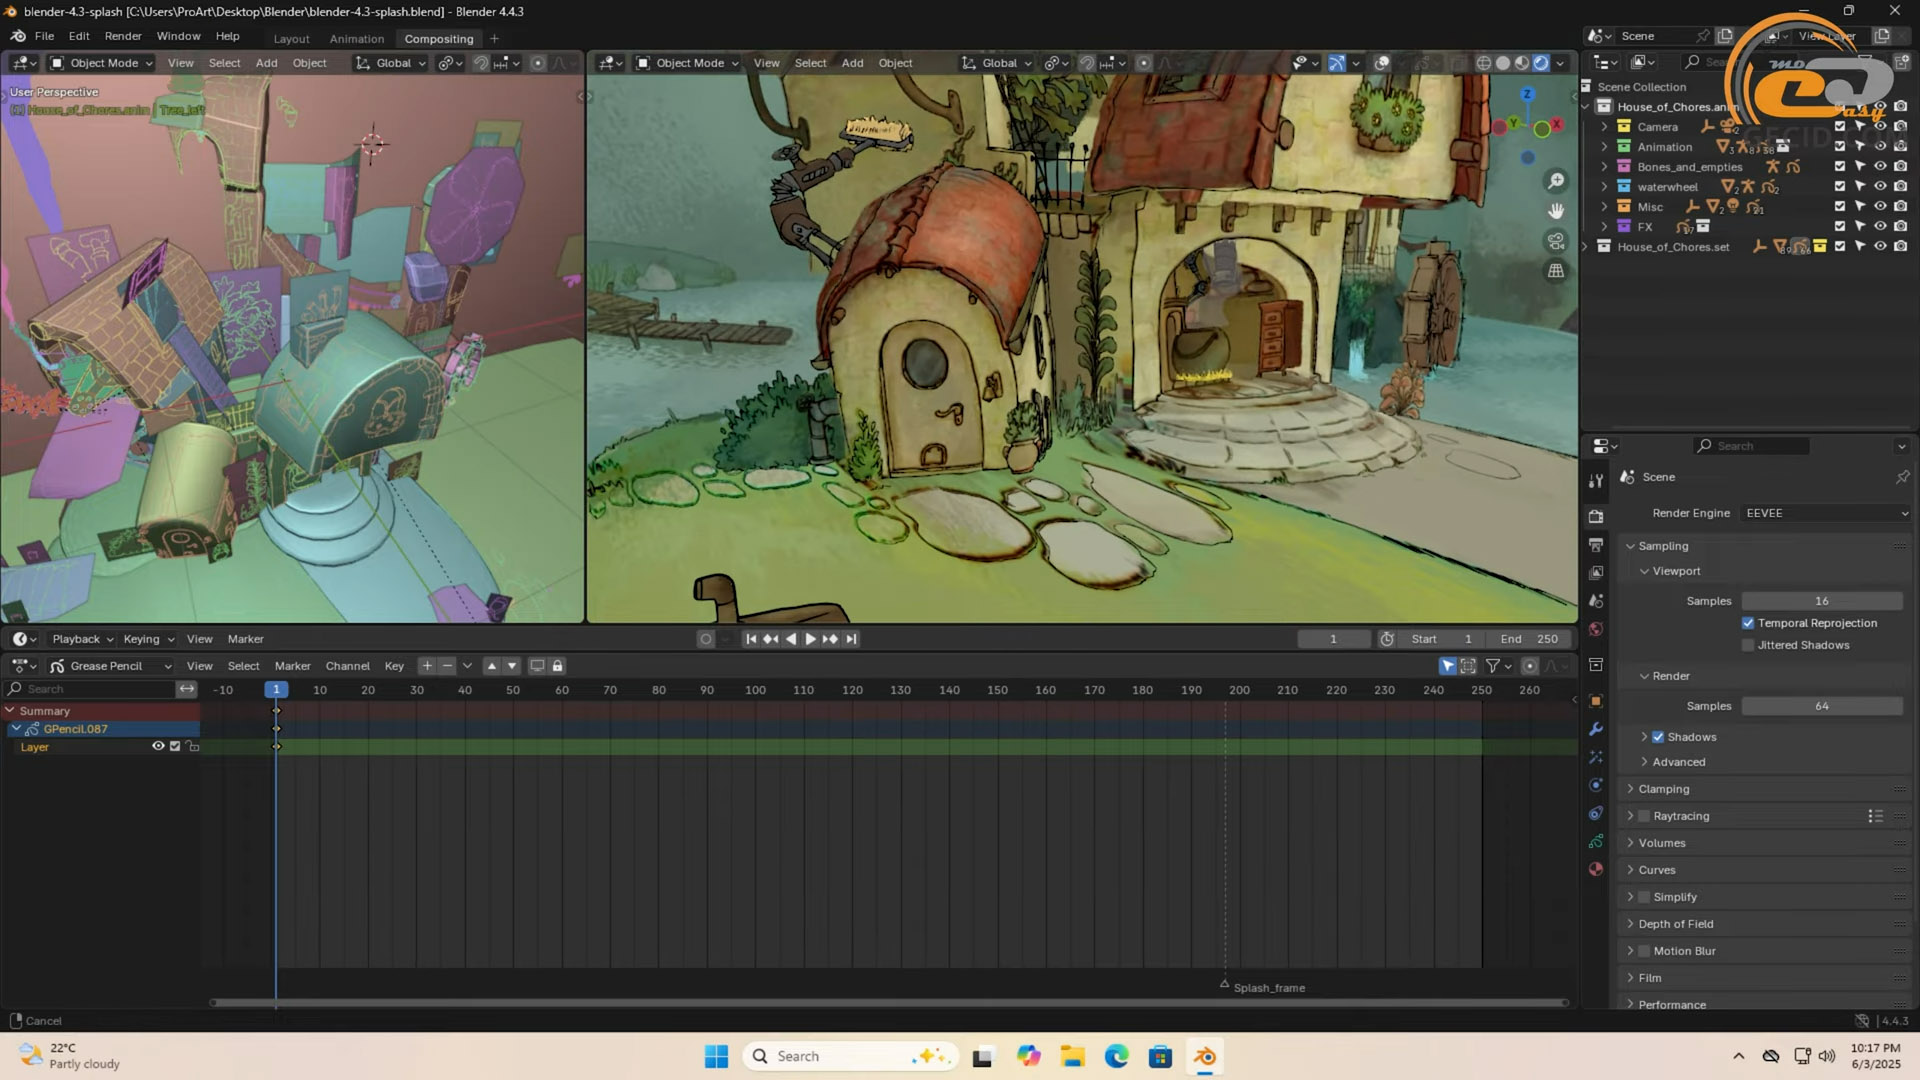
Task: Expand House_of_Chores.set collection
Action: pyautogui.click(x=1585, y=247)
